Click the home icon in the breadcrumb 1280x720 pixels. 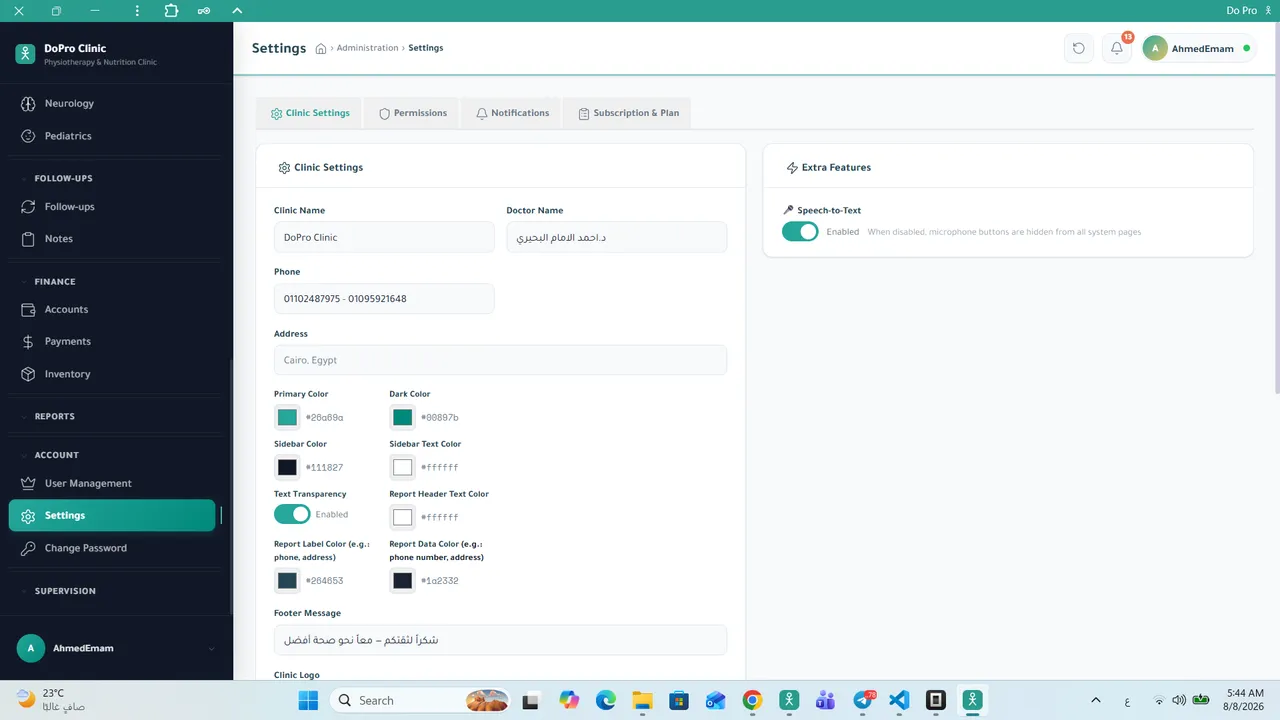point(321,48)
